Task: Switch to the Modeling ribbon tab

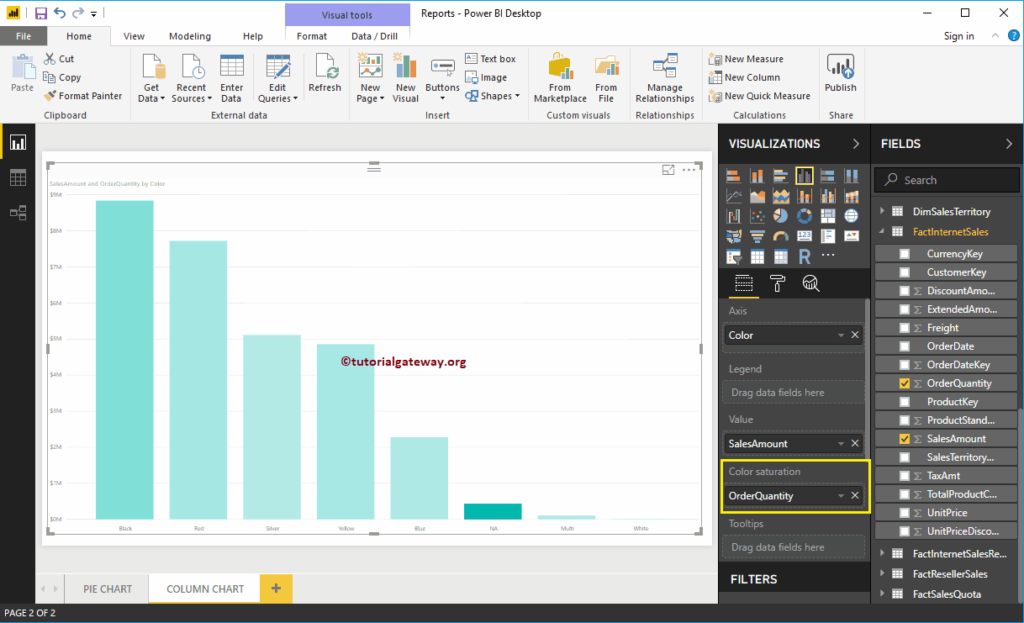Action: [190, 36]
